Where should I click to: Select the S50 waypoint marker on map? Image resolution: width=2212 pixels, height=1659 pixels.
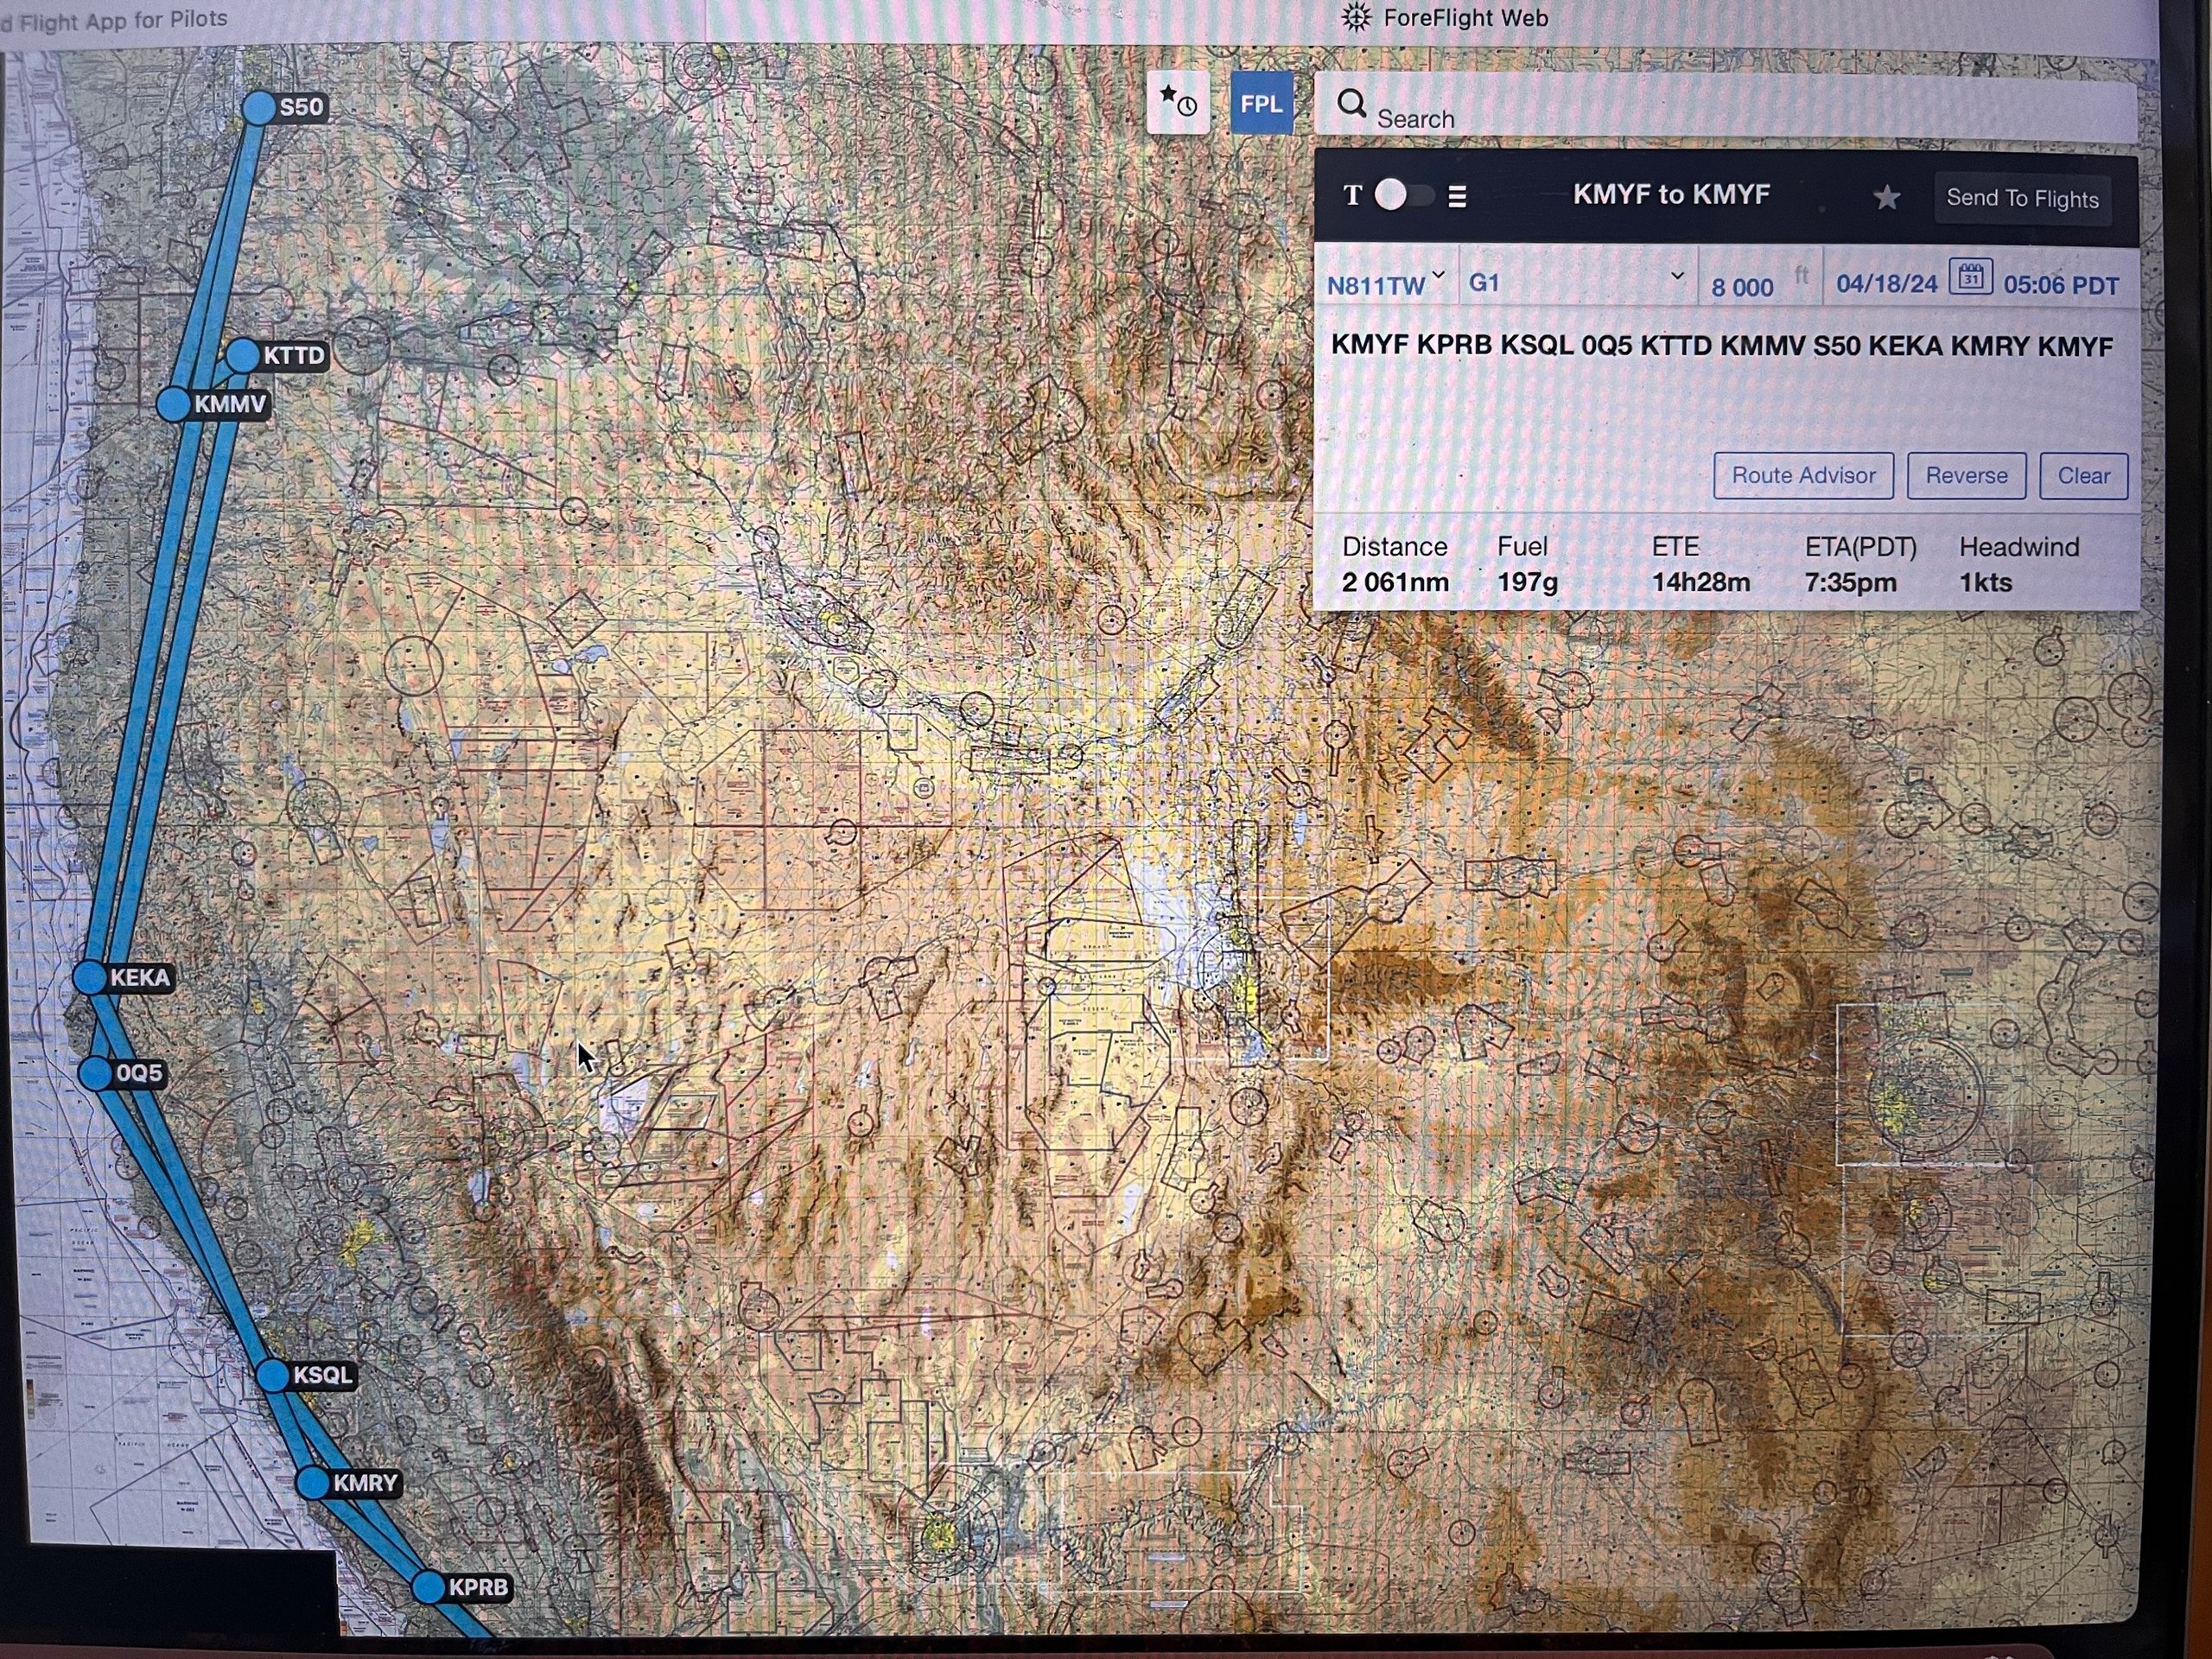pos(259,108)
